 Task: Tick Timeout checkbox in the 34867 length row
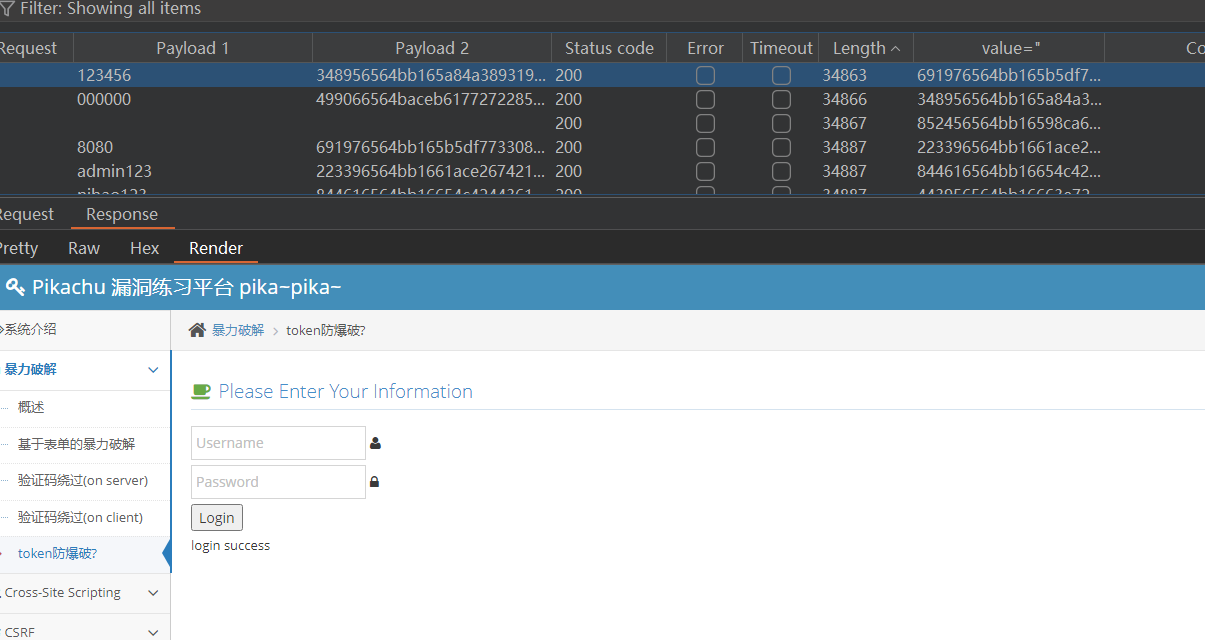781,123
